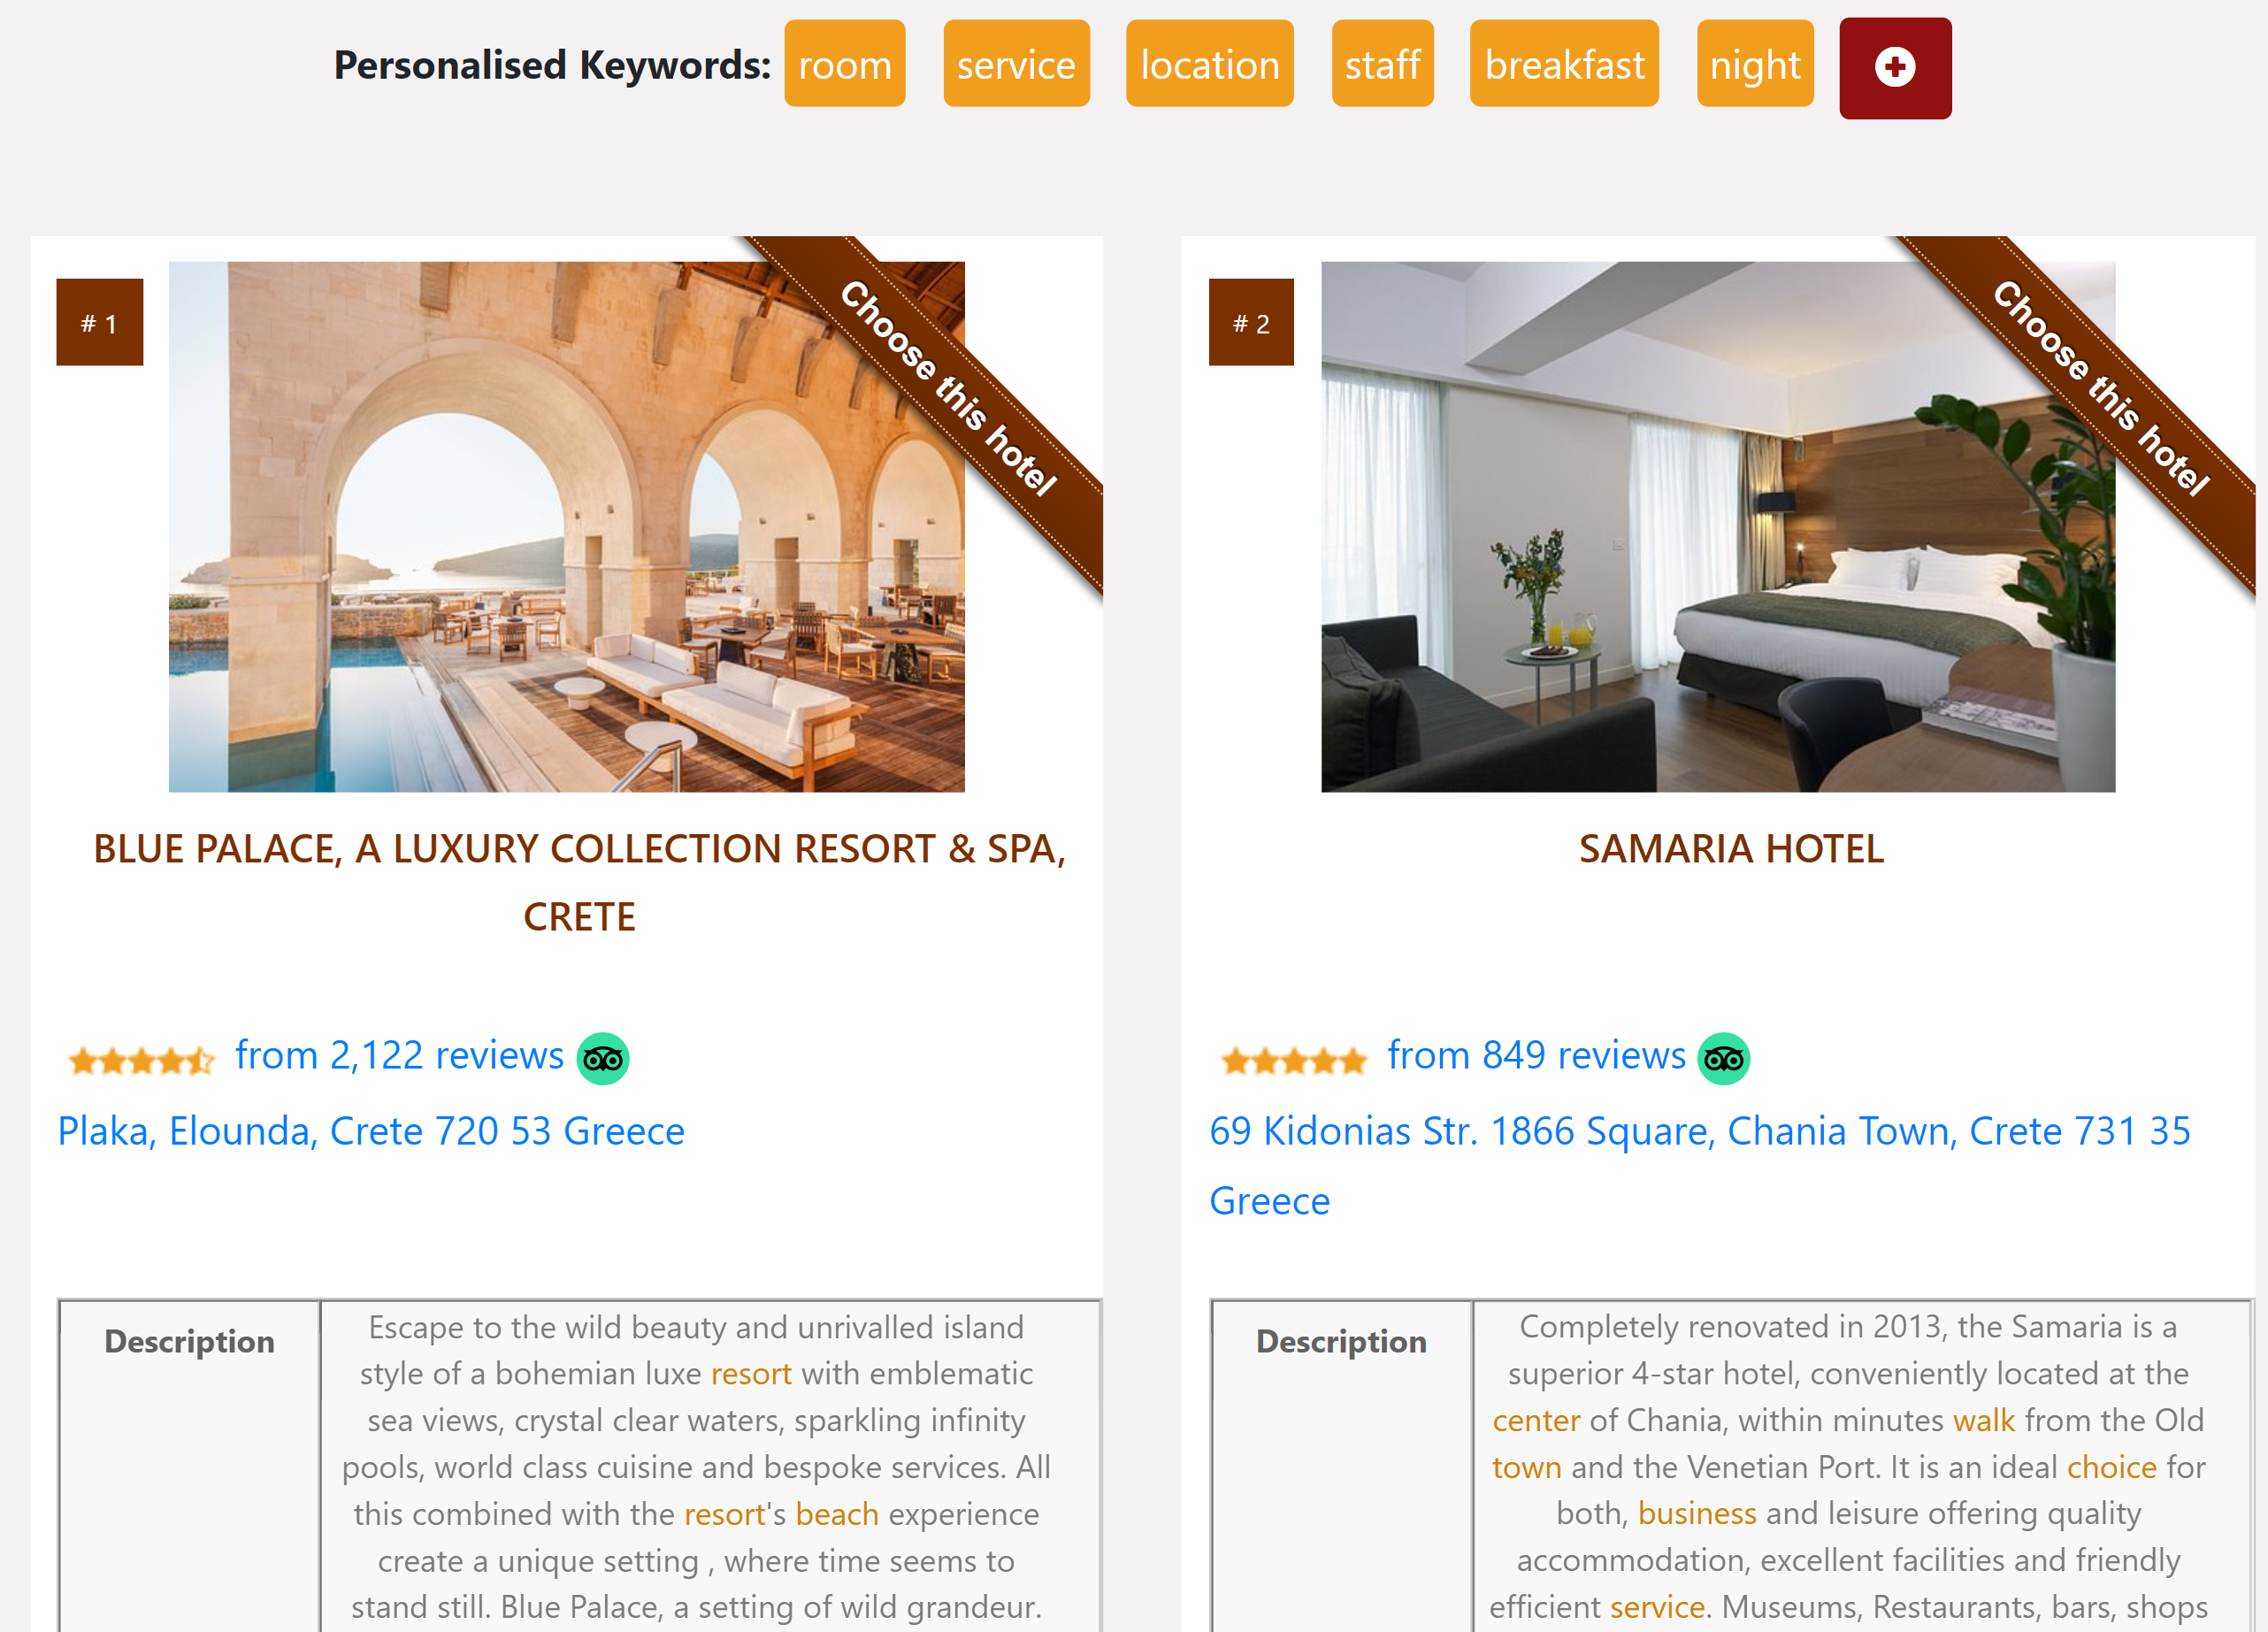Open 69 Kidonias Str. address link

point(1700,1165)
